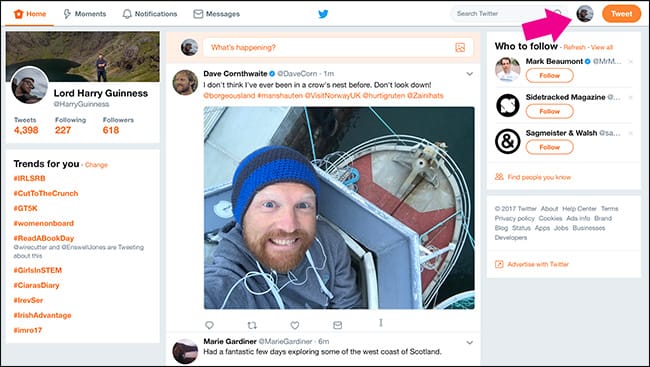The width and height of the screenshot is (650, 367).
Task: Open the Moments tab
Action: (x=84, y=14)
